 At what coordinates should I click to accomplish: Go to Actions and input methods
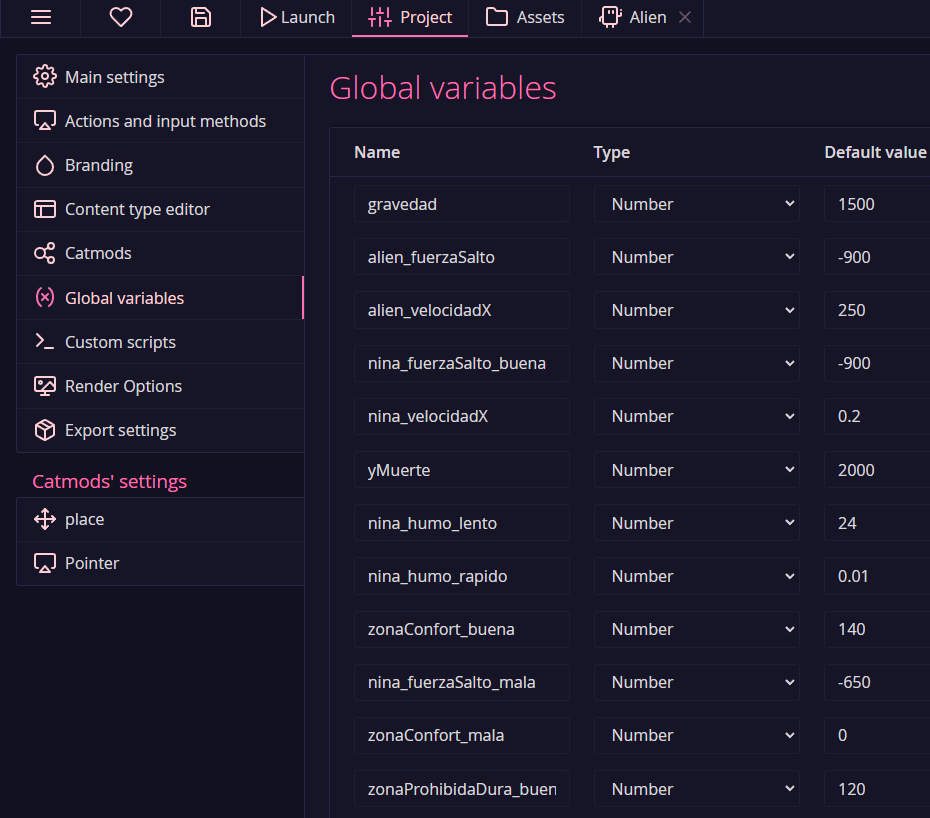pos(165,121)
